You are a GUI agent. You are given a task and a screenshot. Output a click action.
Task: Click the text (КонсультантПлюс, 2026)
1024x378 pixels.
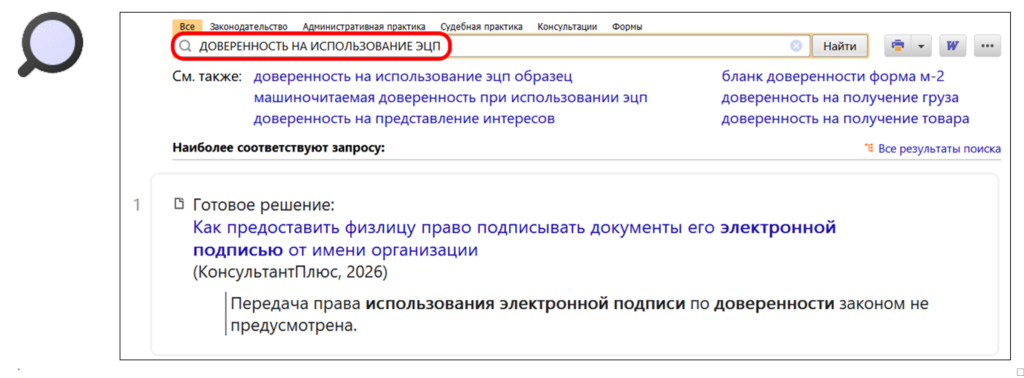coord(290,272)
